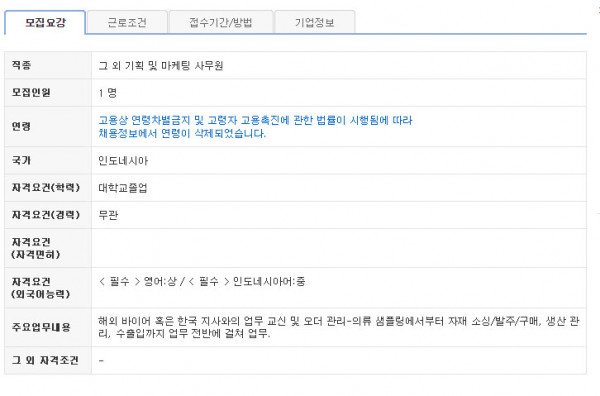Click the 연령 row label
This screenshot has height=396, width=600.
(21, 126)
